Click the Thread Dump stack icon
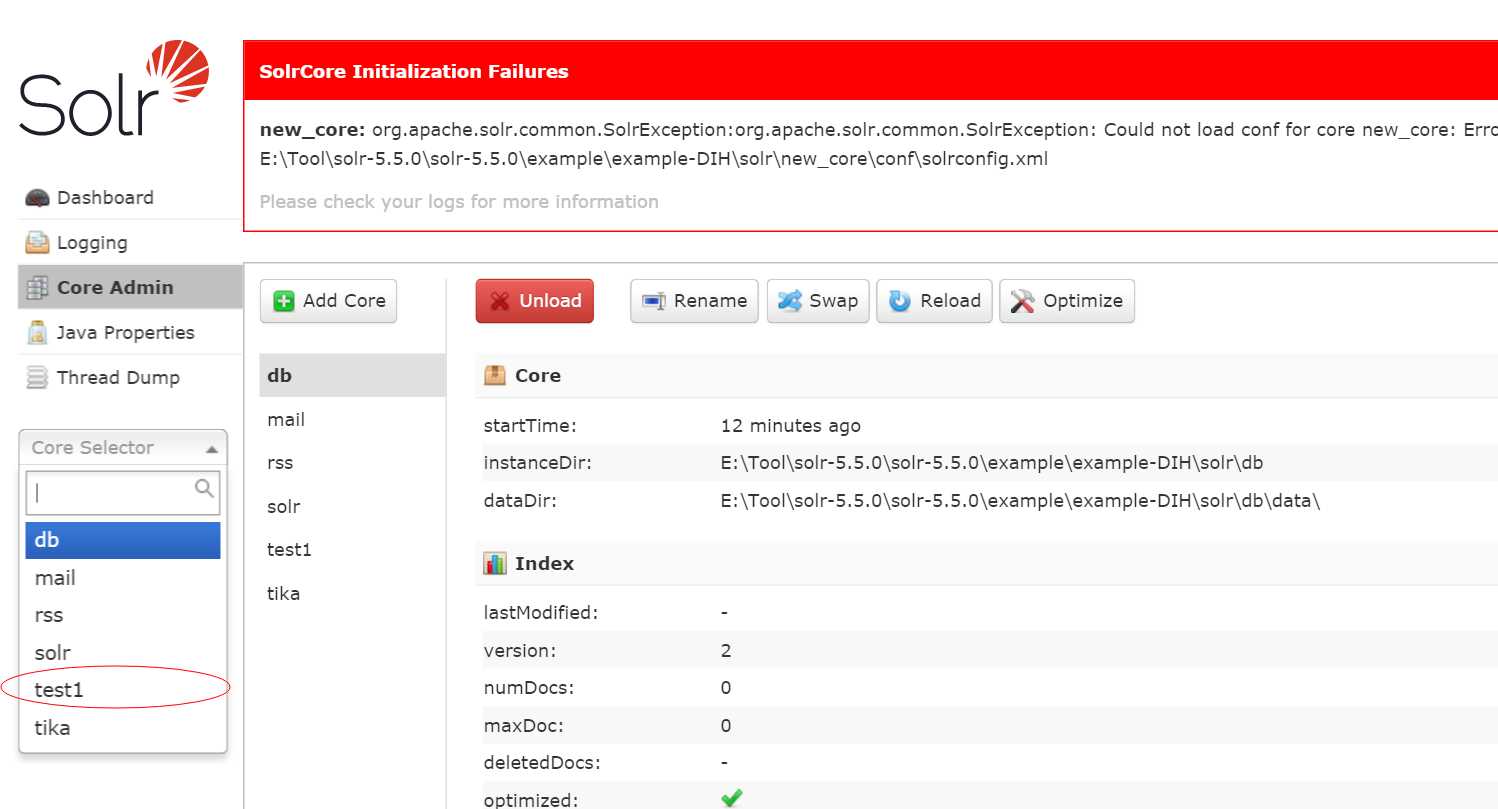 (37, 377)
